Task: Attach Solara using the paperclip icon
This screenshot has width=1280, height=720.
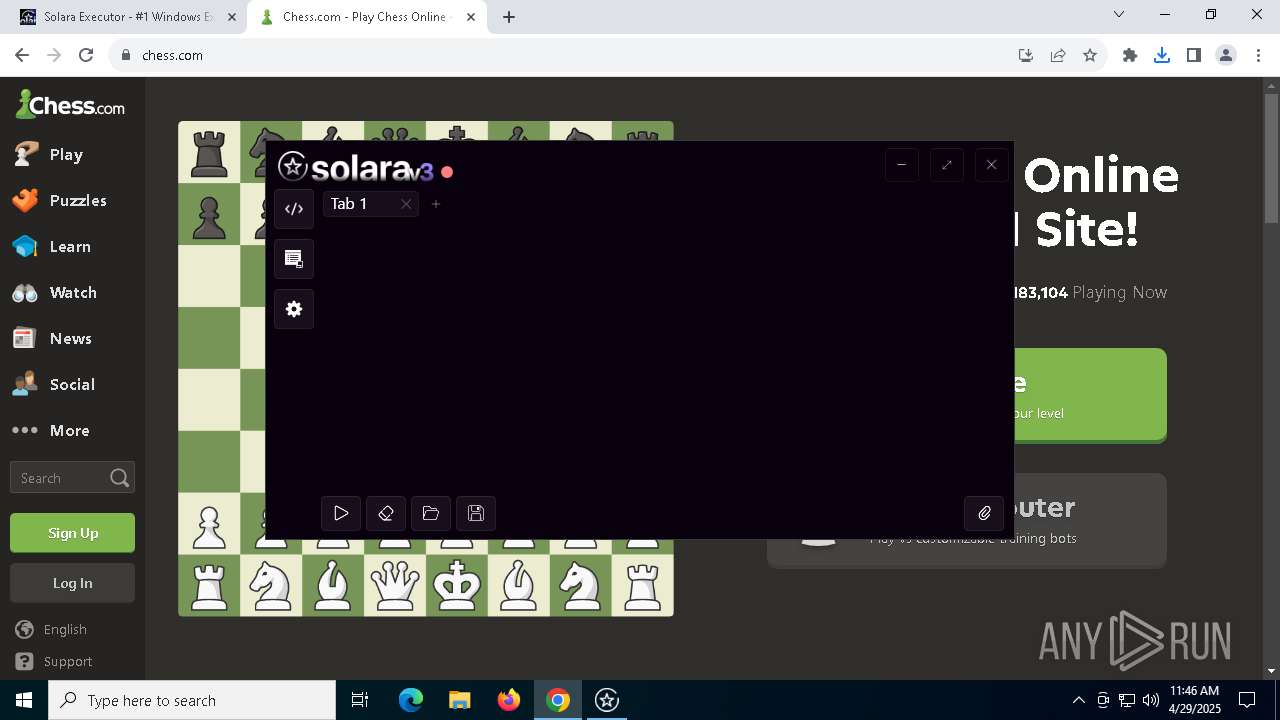Action: pyautogui.click(x=984, y=513)
